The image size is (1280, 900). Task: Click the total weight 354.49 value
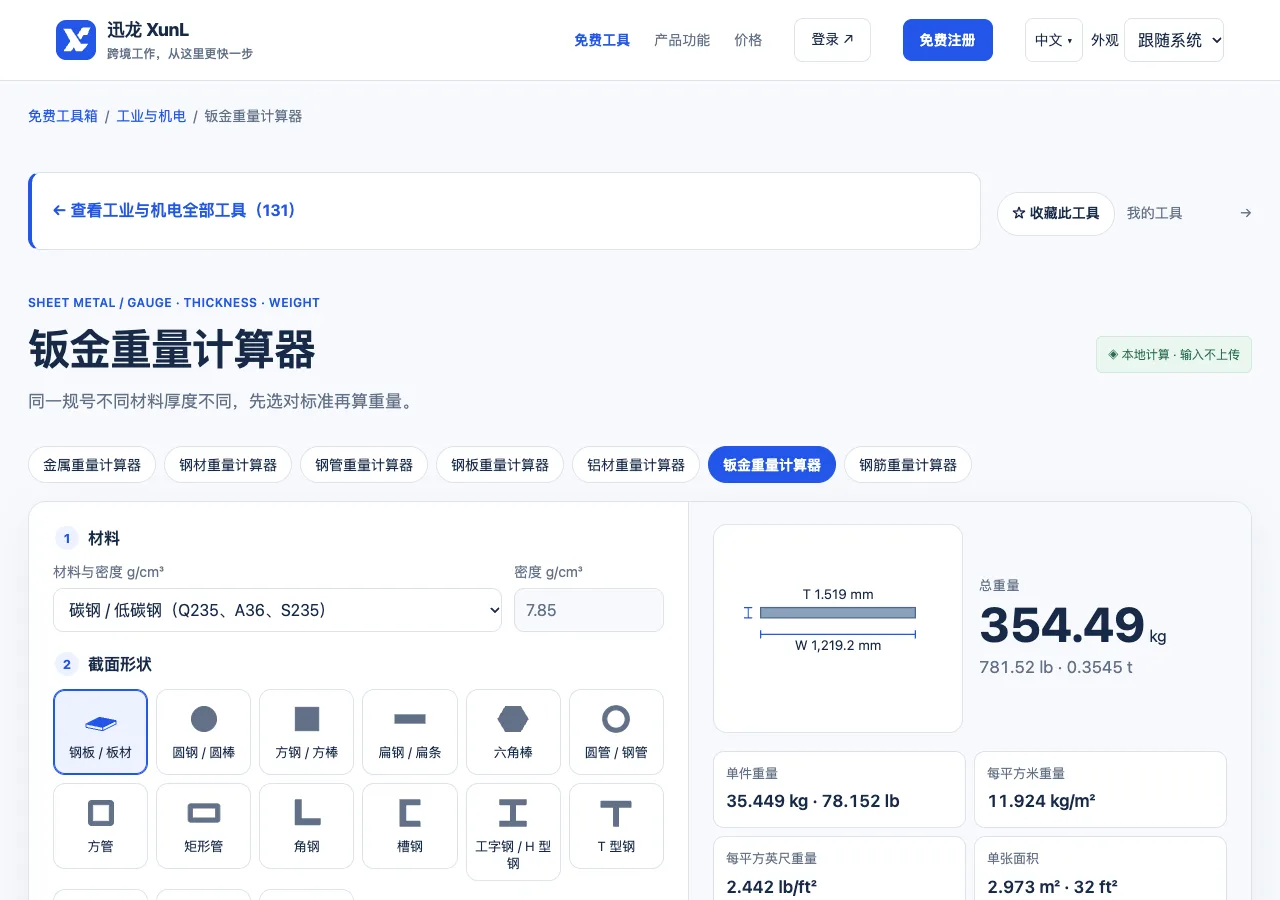(1062, 625)
